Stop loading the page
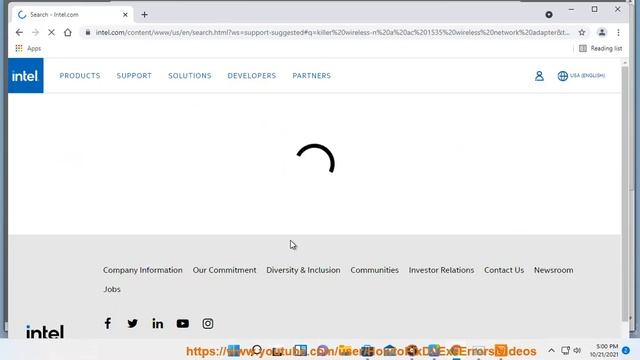The height and width of the screenshot is (360, 640). pyautogui.click(x=51, y=32)
